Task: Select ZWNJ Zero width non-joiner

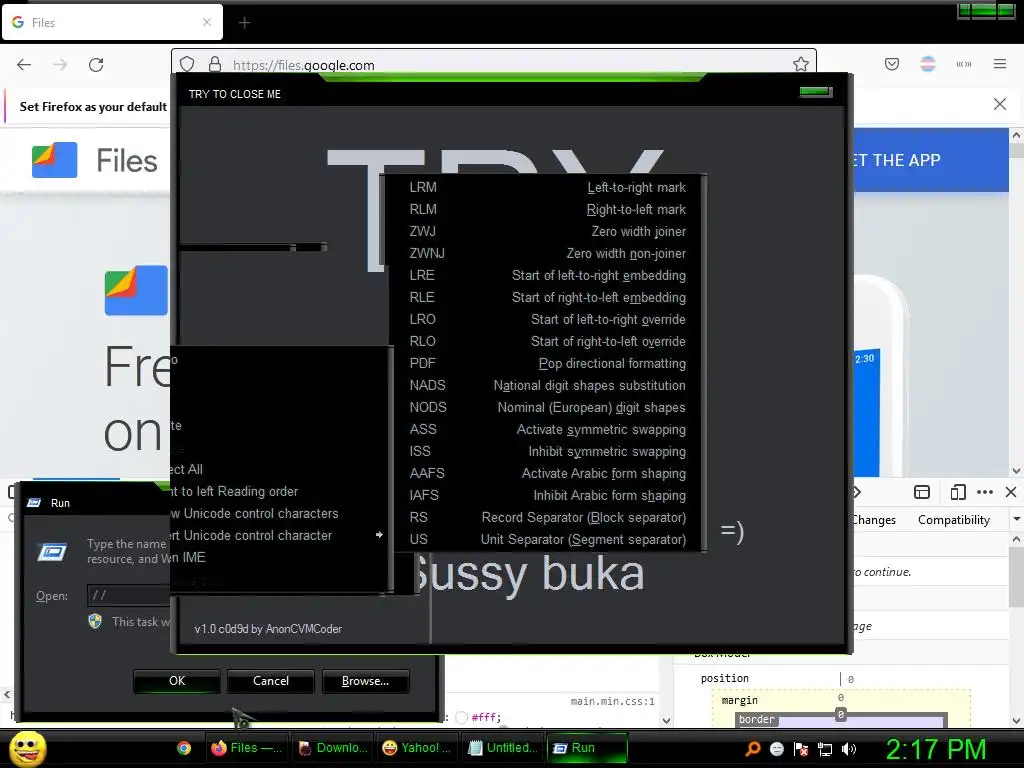Action: point(547,253)
